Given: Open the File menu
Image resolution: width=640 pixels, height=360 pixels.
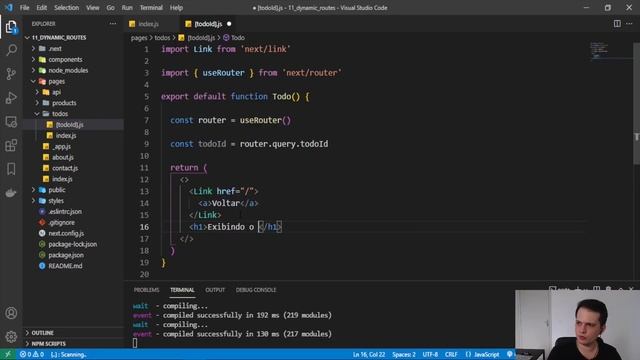Looking at the screenshot, I should [24, 8].
